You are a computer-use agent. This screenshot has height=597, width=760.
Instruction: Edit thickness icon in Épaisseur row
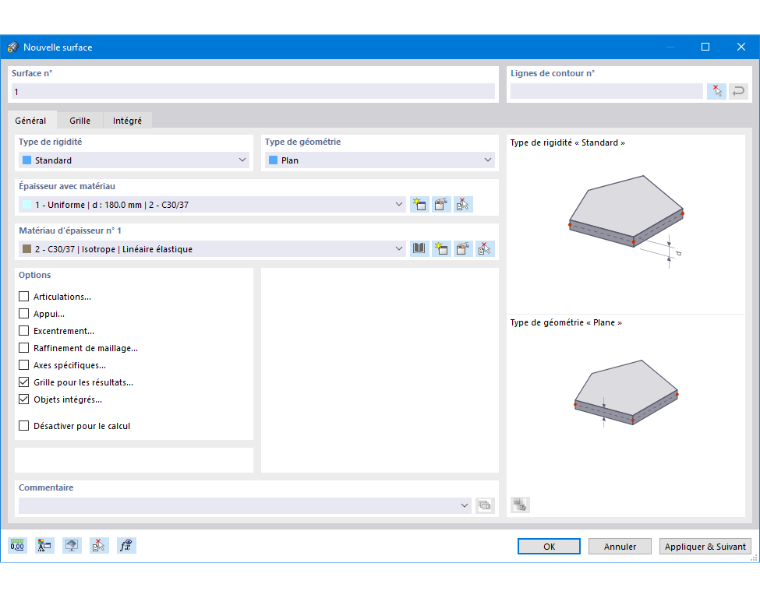click(441, 204)
